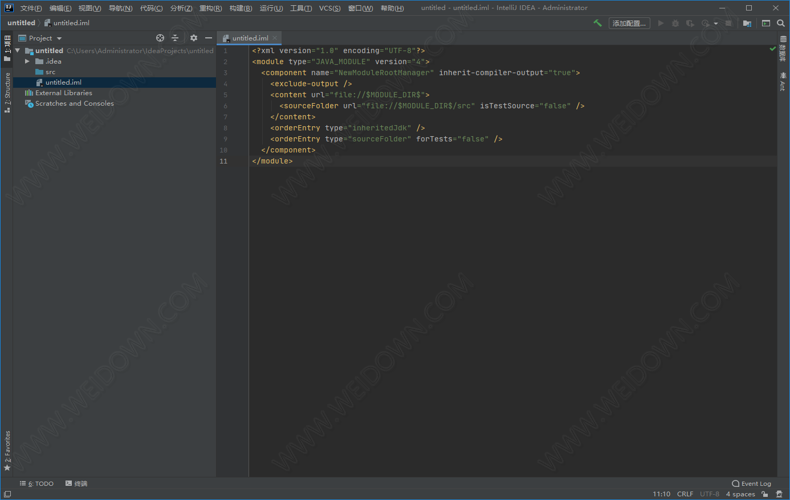This screenshot has width=790, height=500.
Task: Open the 帮助(H) Help menu
Action: click(x=392, y=8)
